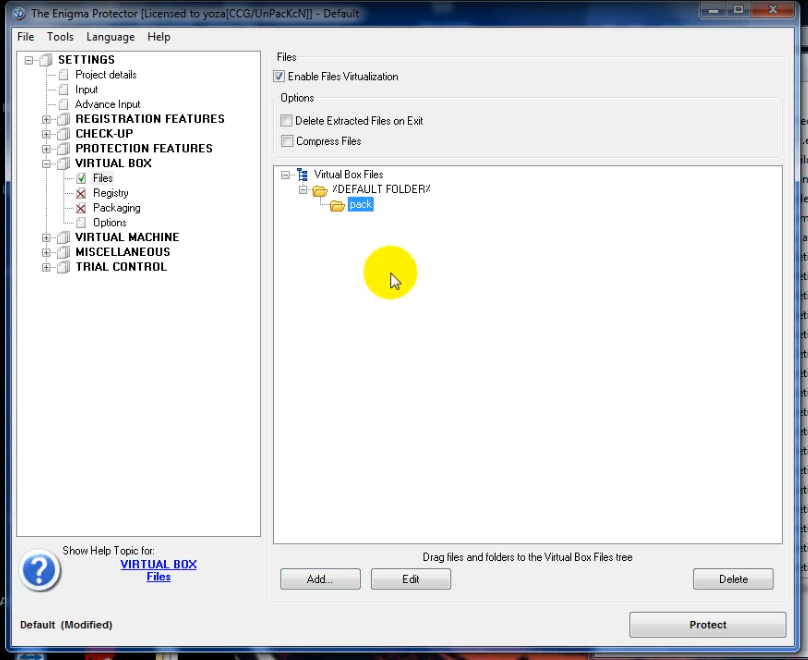Select Registry under VIRTUAL BOX
This screenshot has height=660, width=808.
111,193
